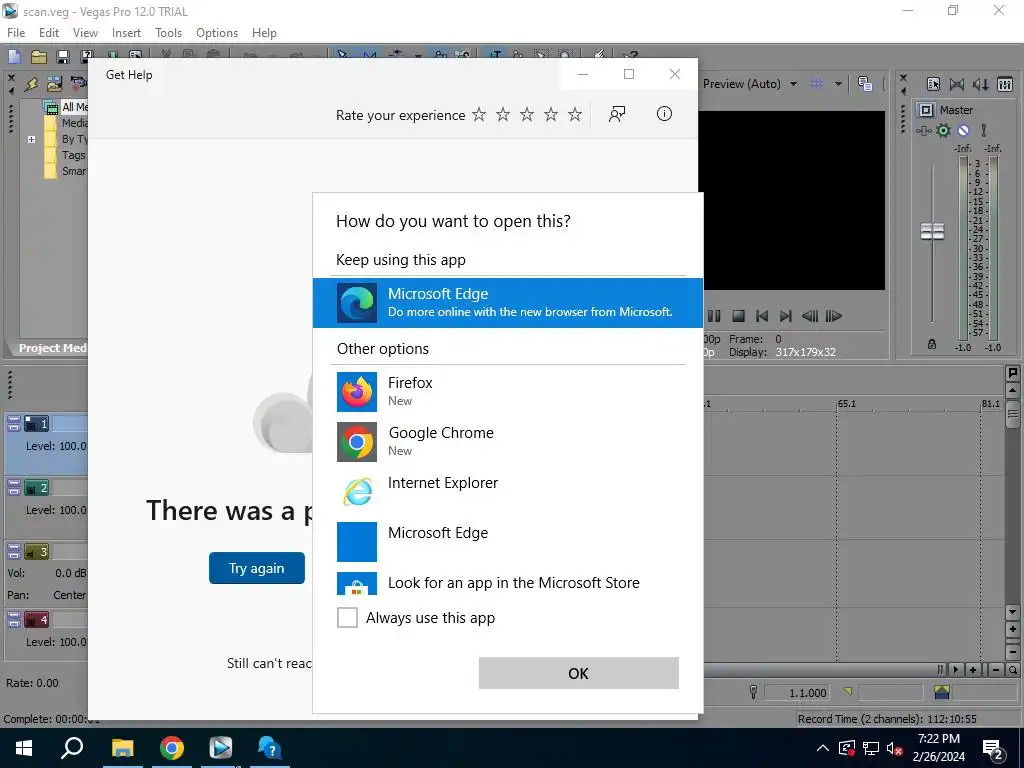Viewport: 1024px width, 768px height.
Task: Open File Explorer from the taskbar
Action: coord(122,748)
